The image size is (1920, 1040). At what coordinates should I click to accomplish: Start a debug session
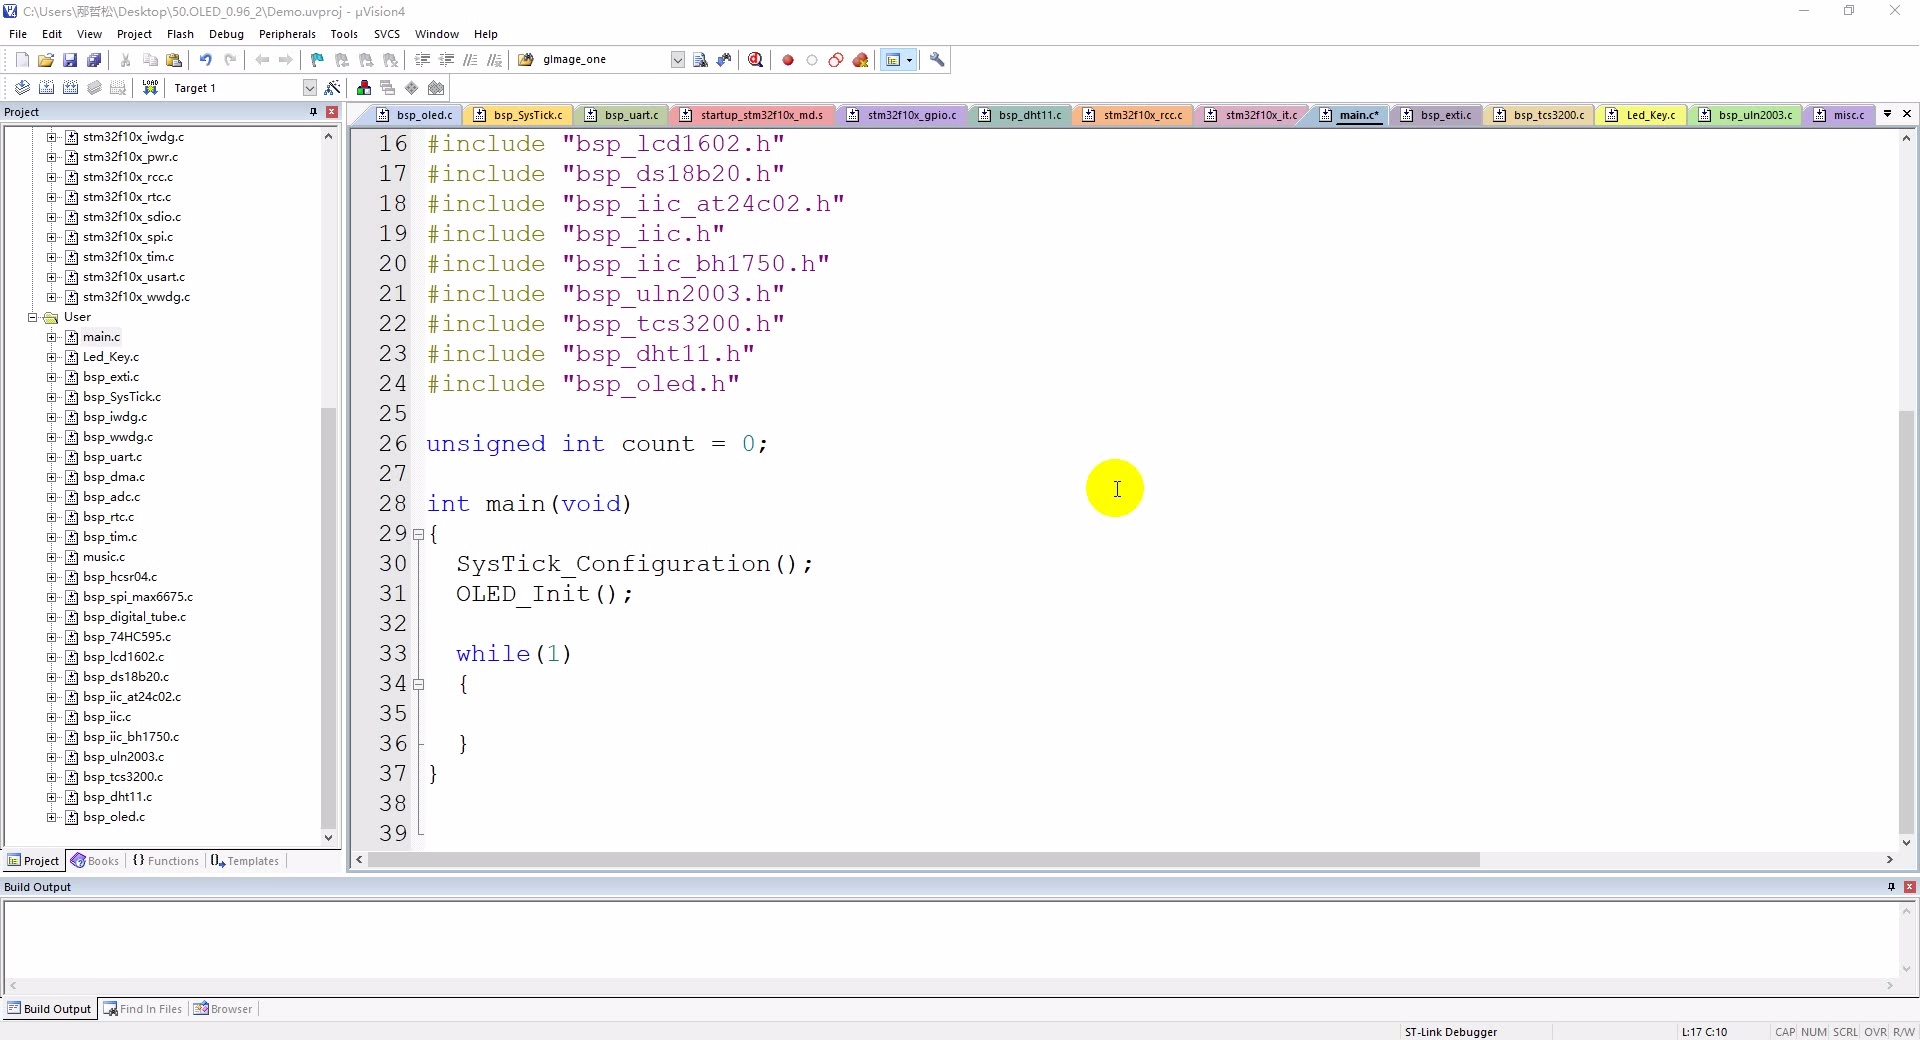point(756,59)
